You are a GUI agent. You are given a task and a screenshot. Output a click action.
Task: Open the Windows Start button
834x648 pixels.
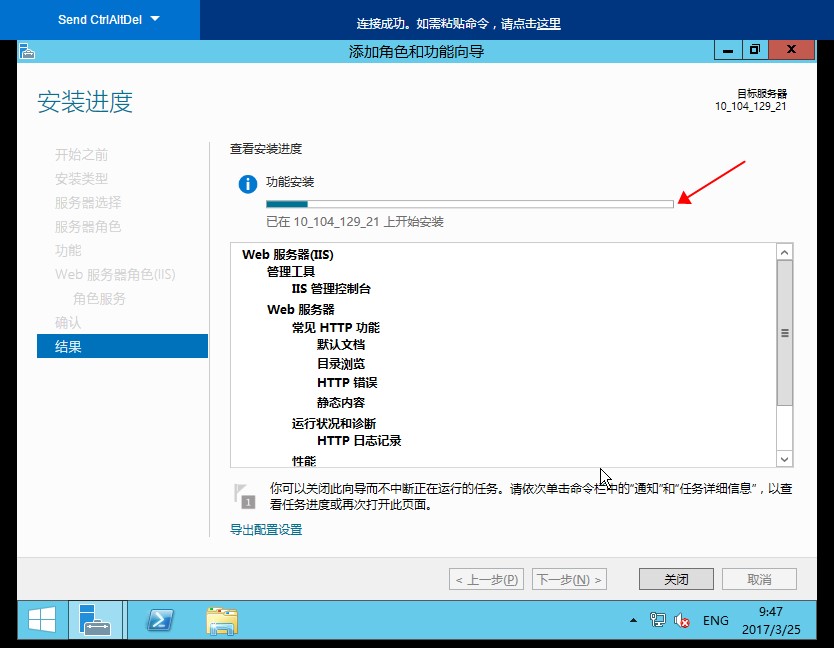click(x=42, y=620)
